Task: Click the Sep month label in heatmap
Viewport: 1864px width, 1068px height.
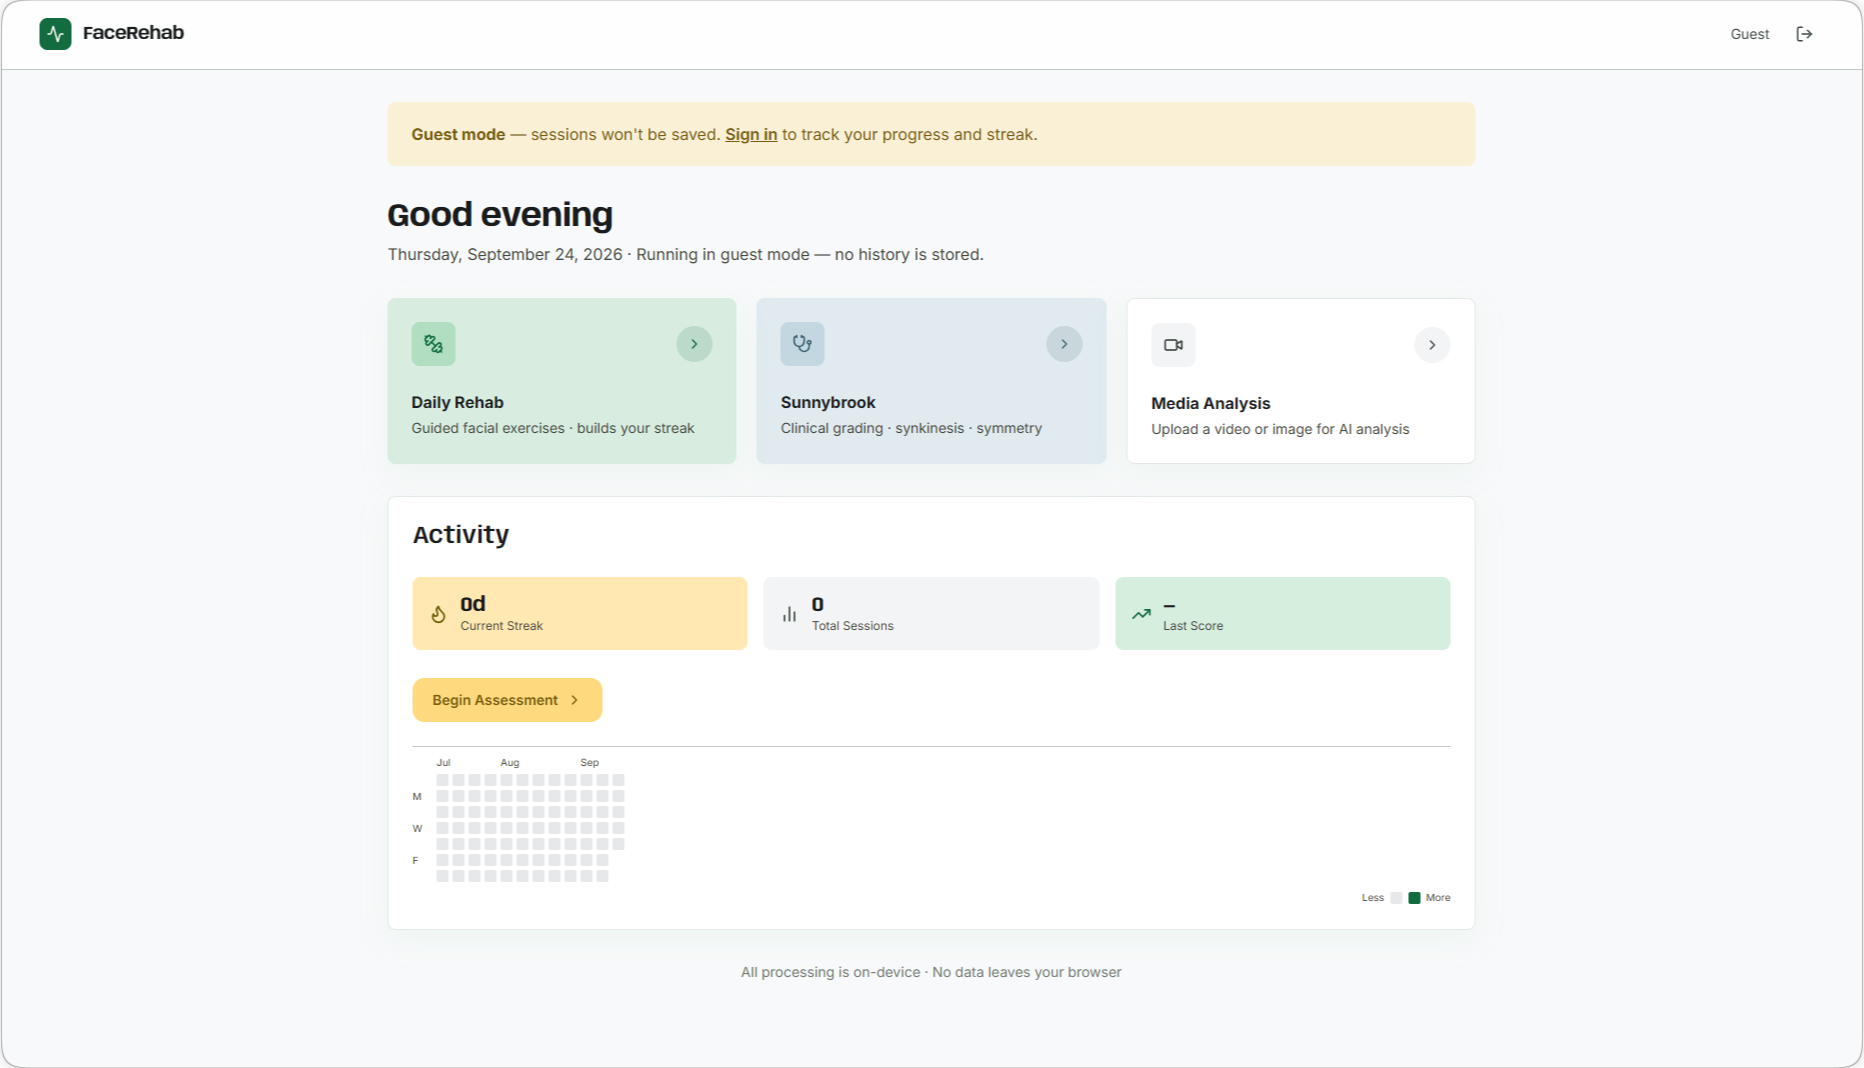Action: (589, 762)
